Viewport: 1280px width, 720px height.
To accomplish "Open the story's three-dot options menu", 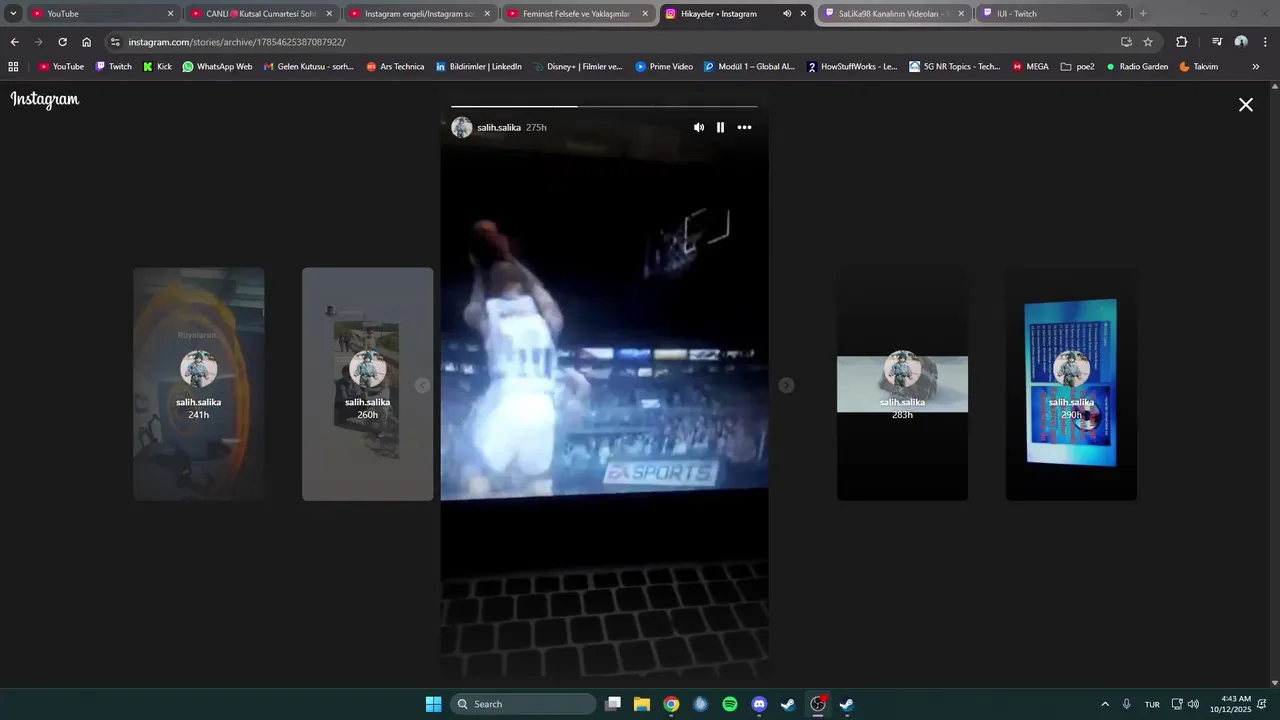I will point(744,127).
